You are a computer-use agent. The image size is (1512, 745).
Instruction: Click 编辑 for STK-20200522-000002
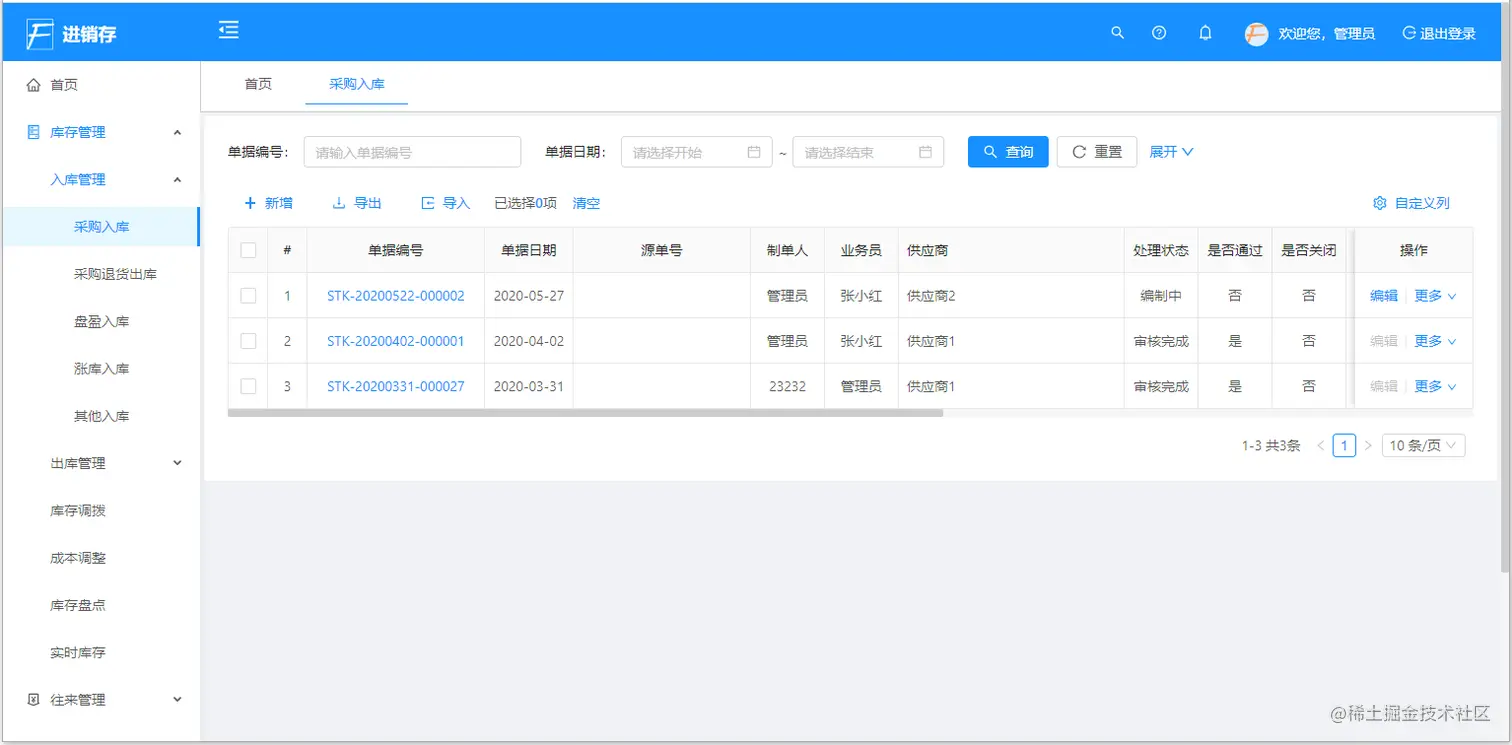tap(1384, 296)
